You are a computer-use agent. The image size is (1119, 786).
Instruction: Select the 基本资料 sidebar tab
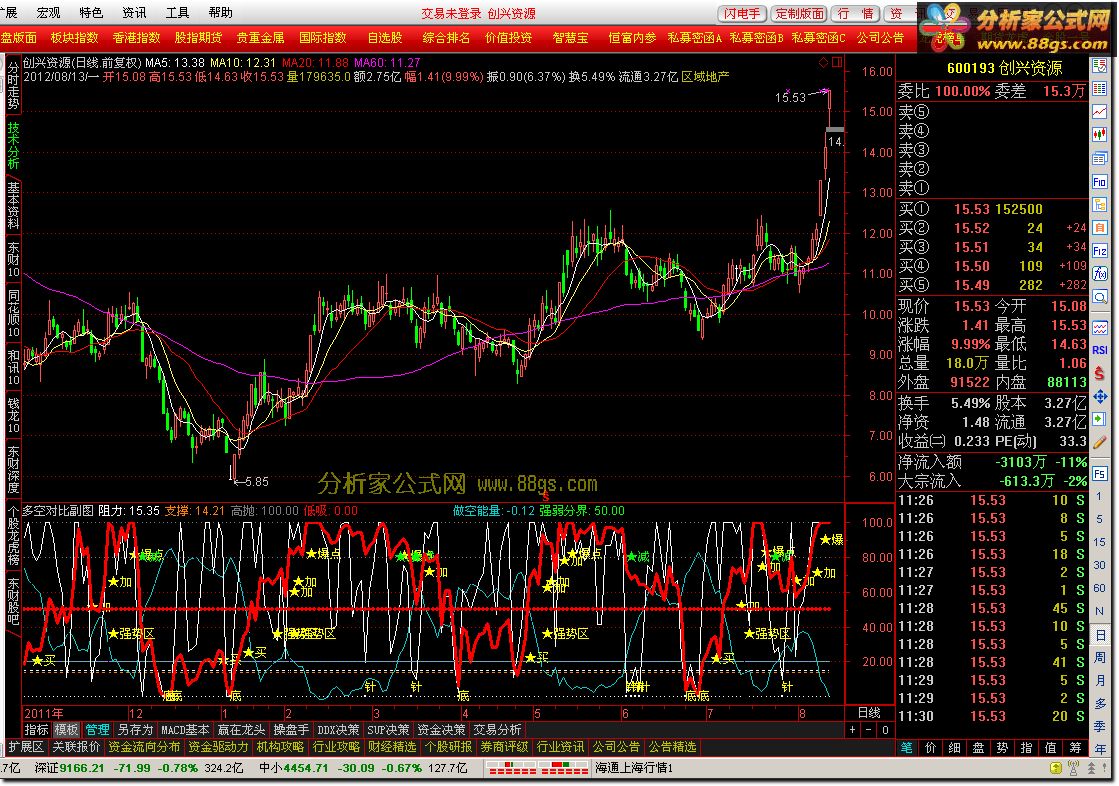[13, 205]
